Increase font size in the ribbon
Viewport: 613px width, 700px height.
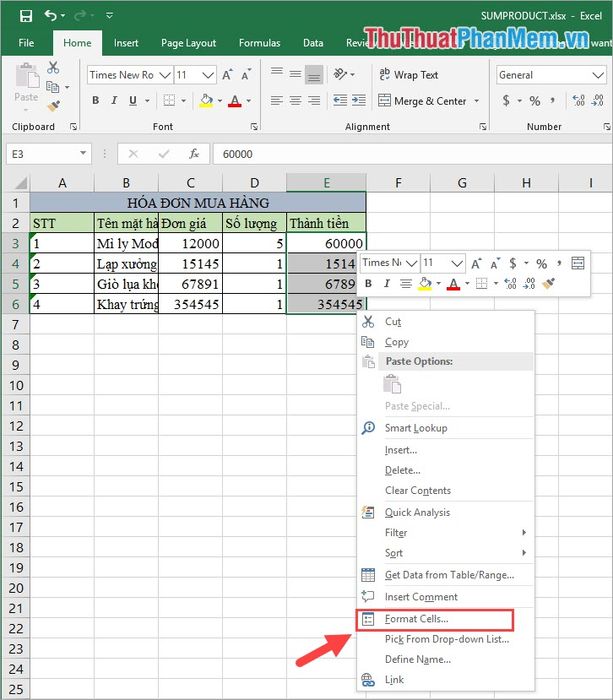[227, 75]
